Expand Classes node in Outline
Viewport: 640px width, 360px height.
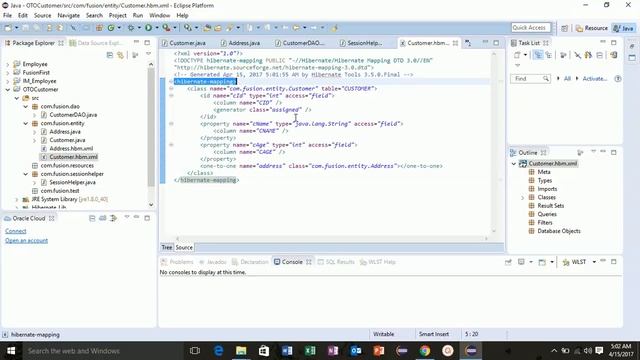(x=522, y=198)
